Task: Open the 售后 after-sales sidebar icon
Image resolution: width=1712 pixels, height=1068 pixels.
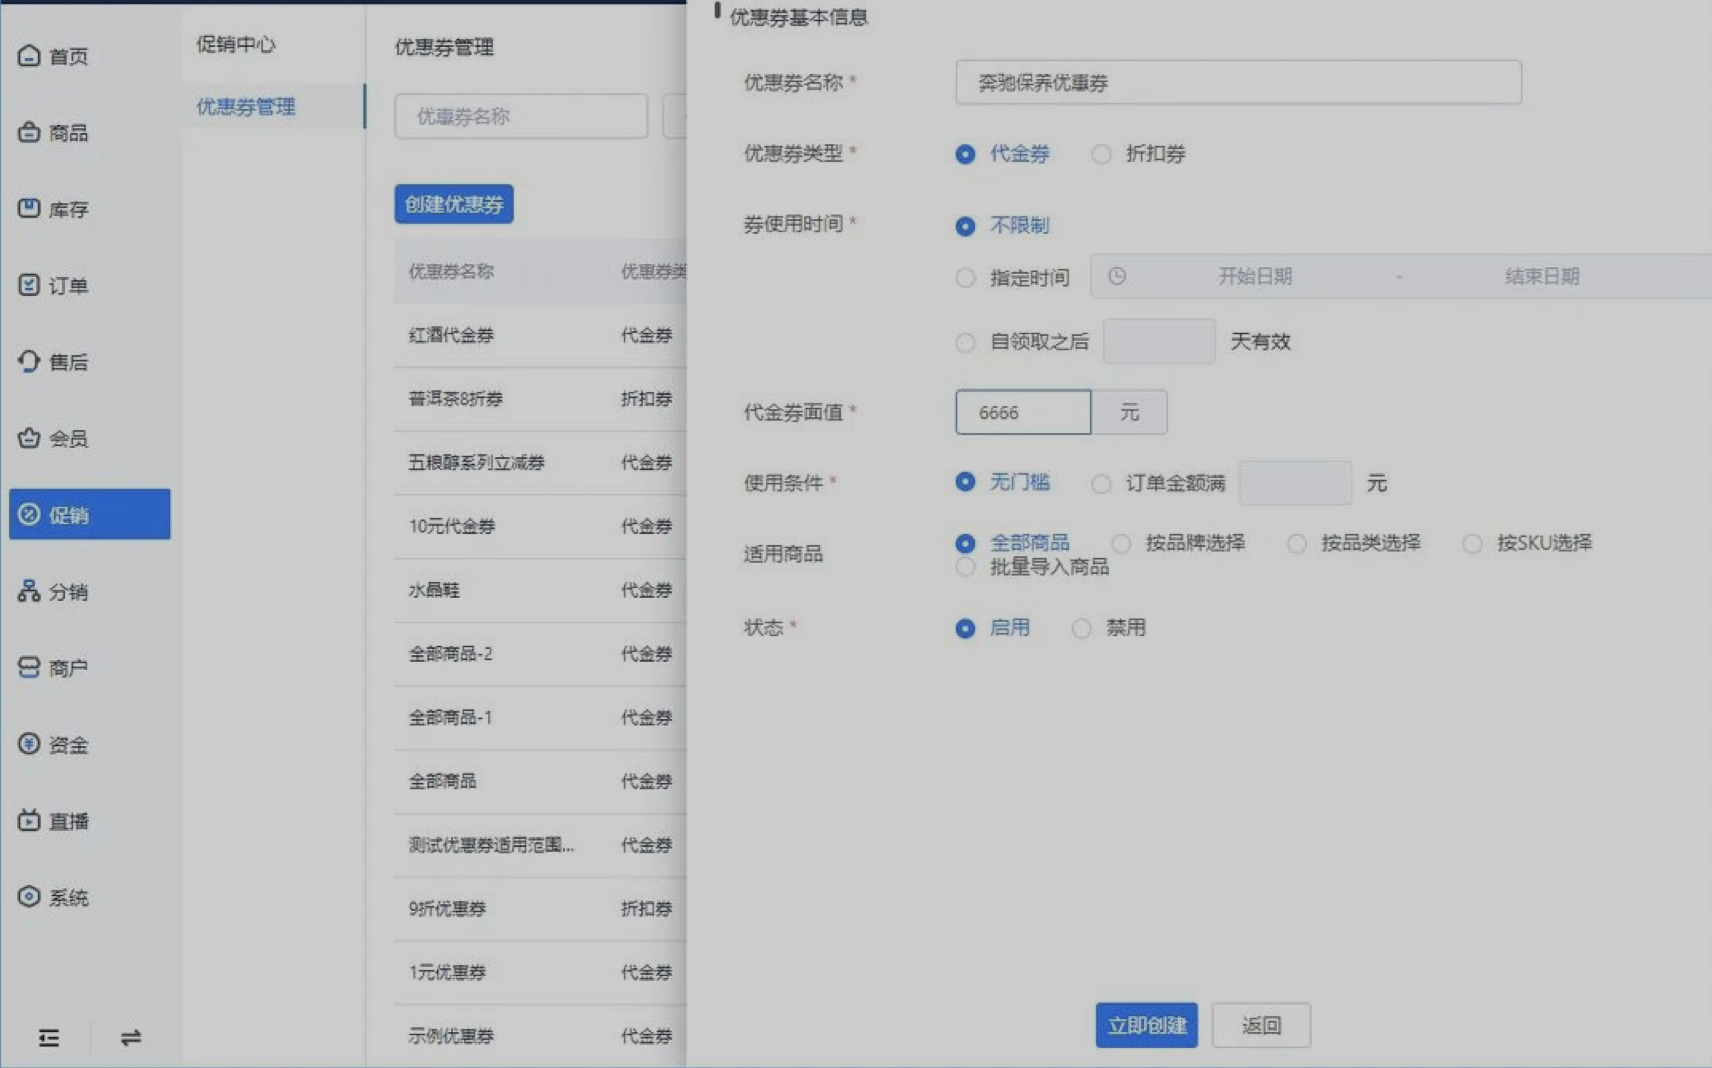Action: 29,361
